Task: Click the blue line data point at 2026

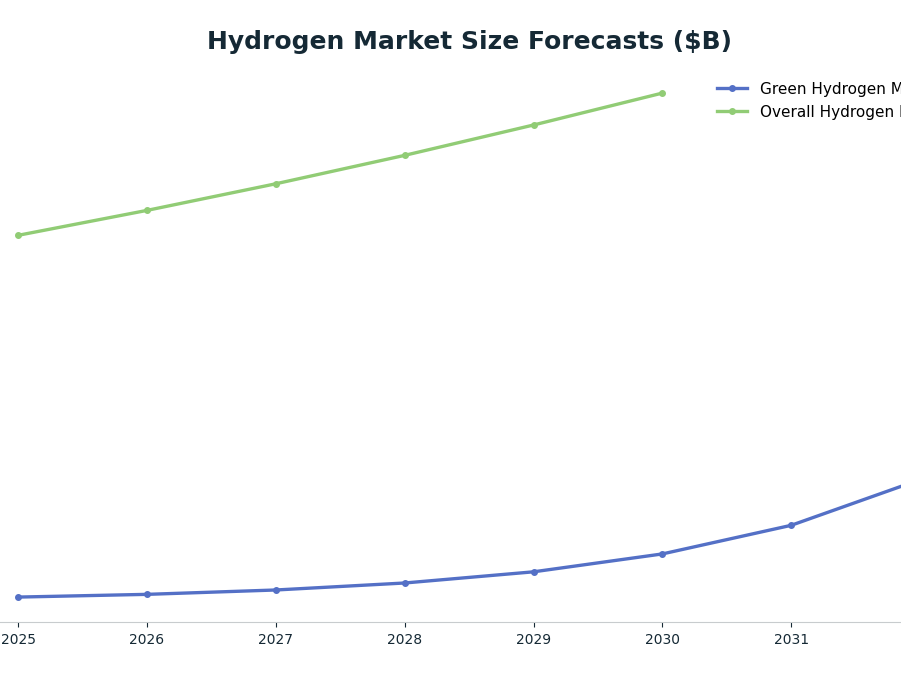Action: (147, 594)
